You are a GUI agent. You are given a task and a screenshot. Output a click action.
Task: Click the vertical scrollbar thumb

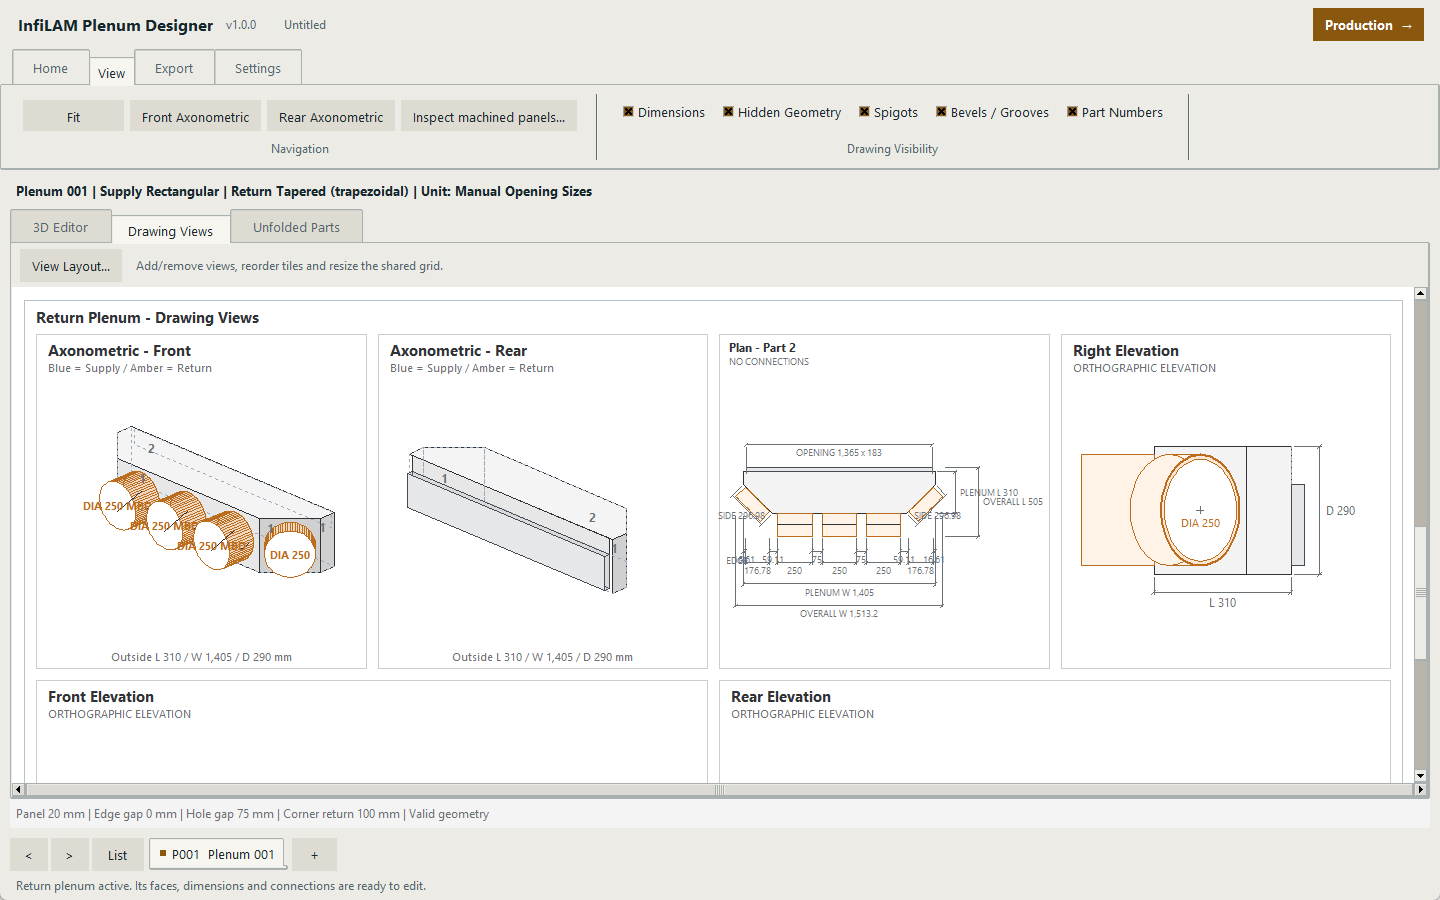[x=1420, y=592]
